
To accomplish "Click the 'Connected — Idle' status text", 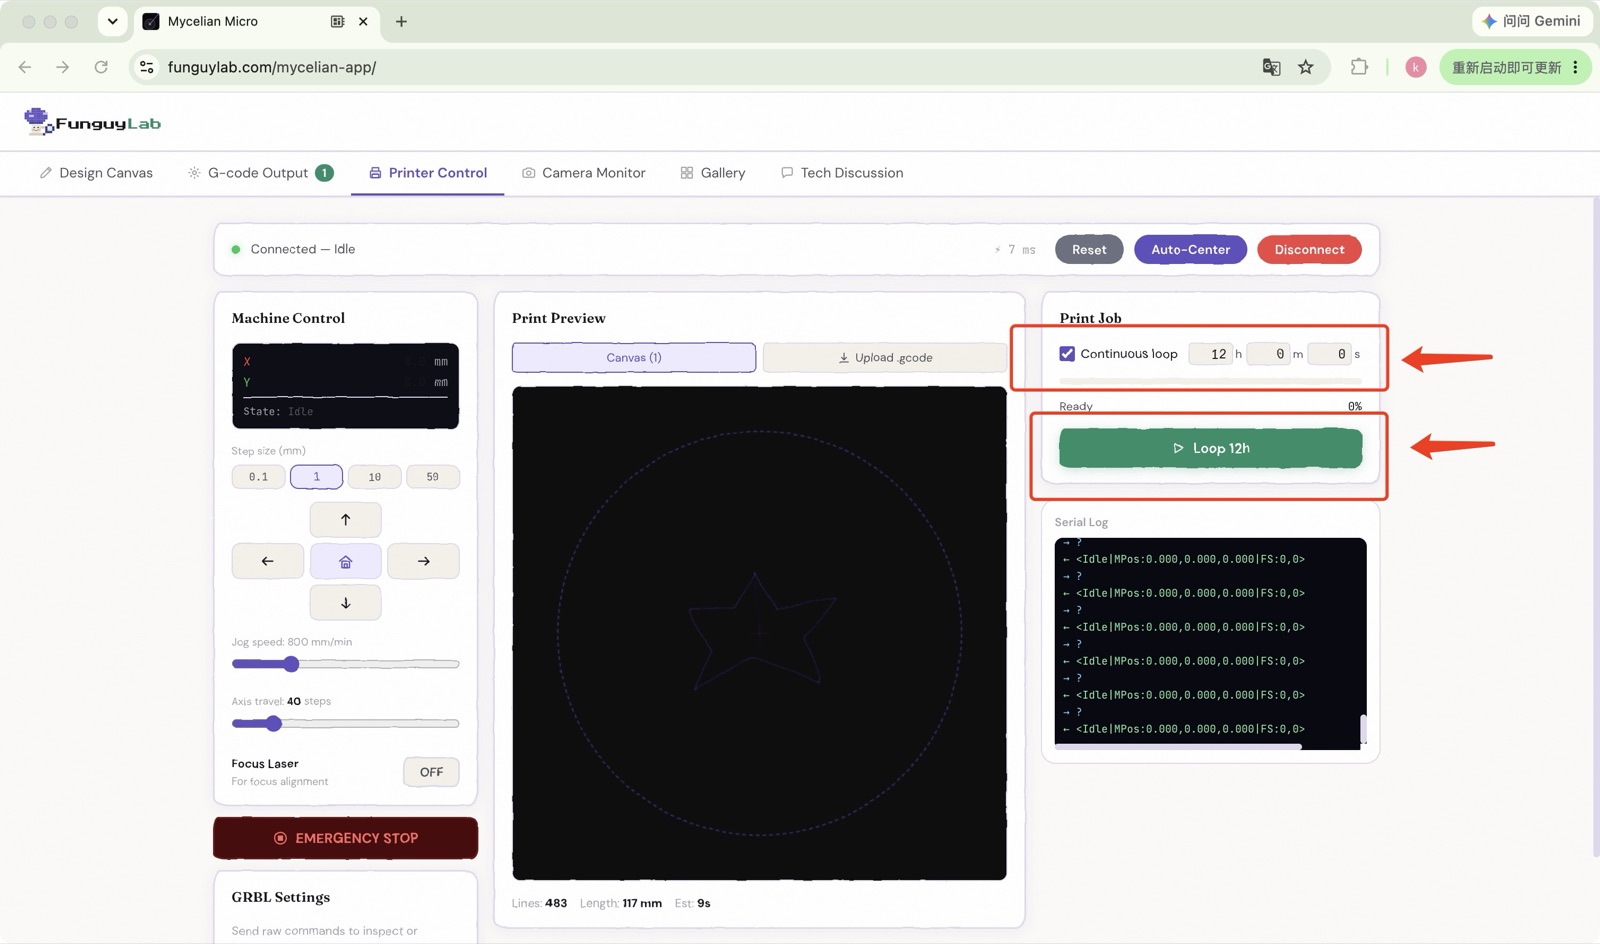I will point(302,249).
